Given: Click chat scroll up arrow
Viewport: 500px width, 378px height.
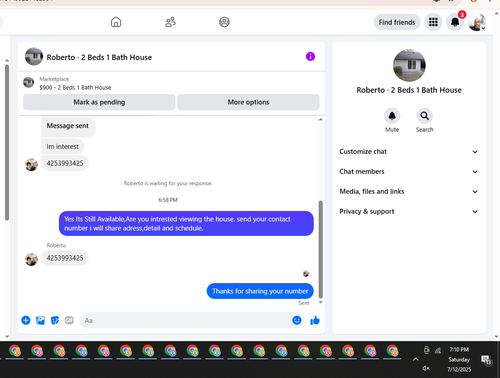Looking at the screenshot, I should [321, 119].
